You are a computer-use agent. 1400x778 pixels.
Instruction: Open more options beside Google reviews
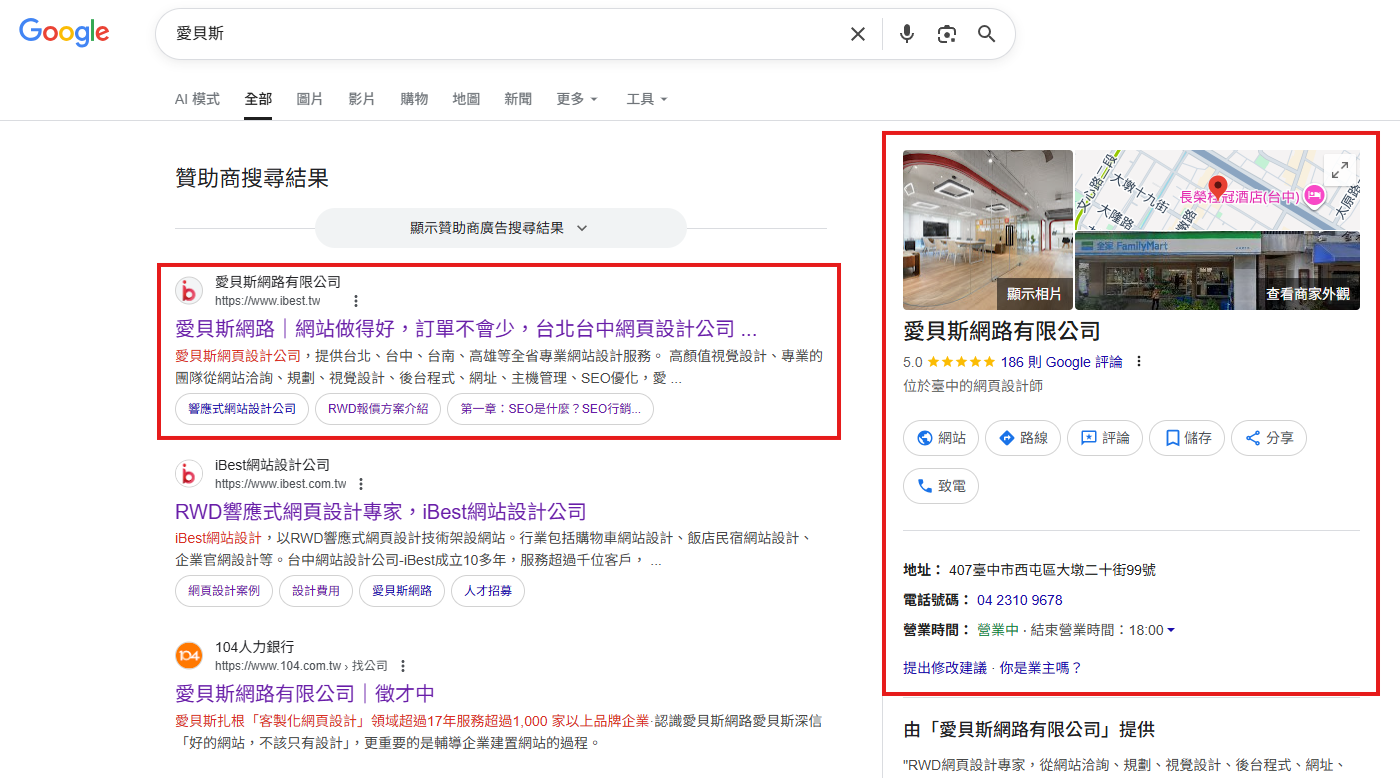(x=1138, y=362)
